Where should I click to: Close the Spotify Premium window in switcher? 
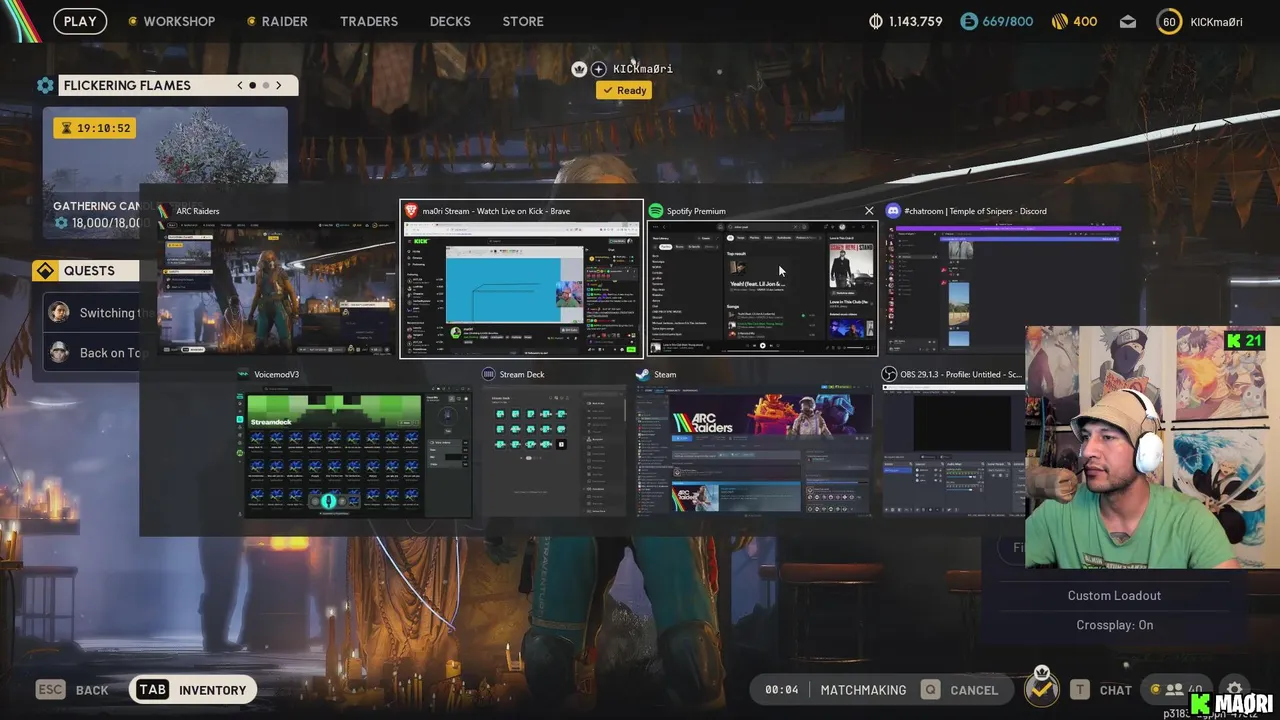(x=869, y=211)
